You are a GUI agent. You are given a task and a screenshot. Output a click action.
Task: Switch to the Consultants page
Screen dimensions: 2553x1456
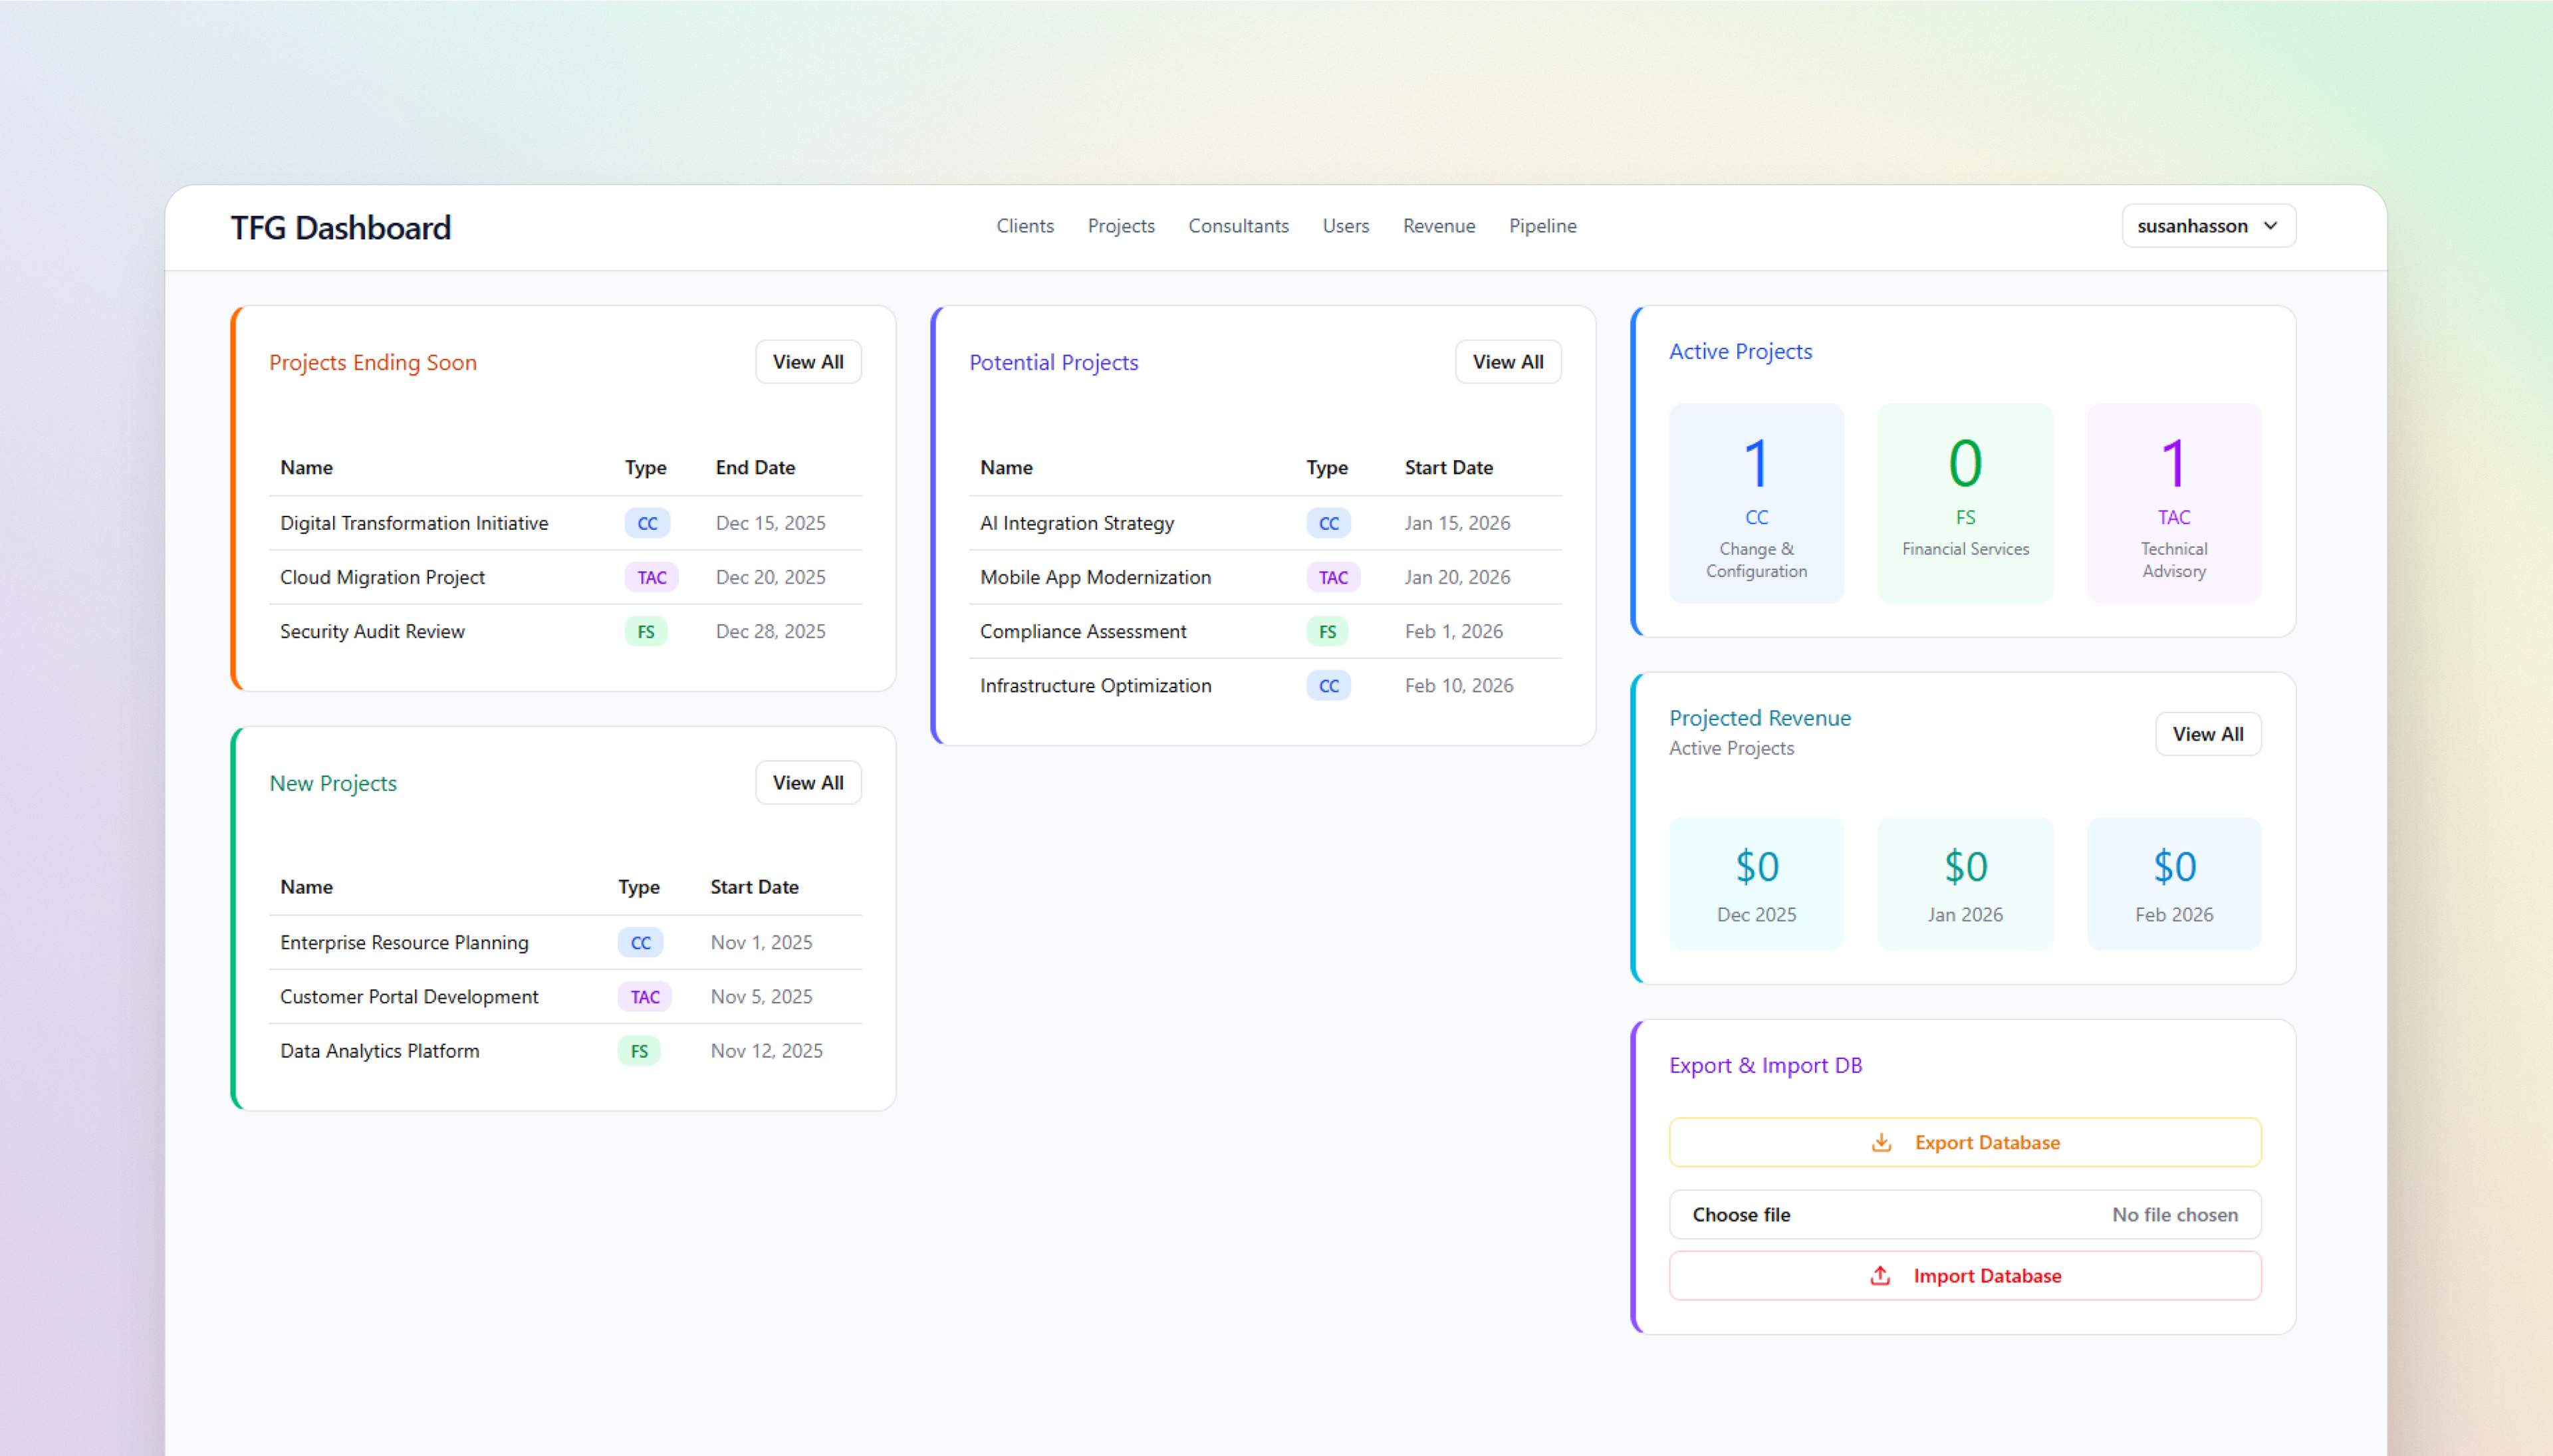click(1238, 225)
